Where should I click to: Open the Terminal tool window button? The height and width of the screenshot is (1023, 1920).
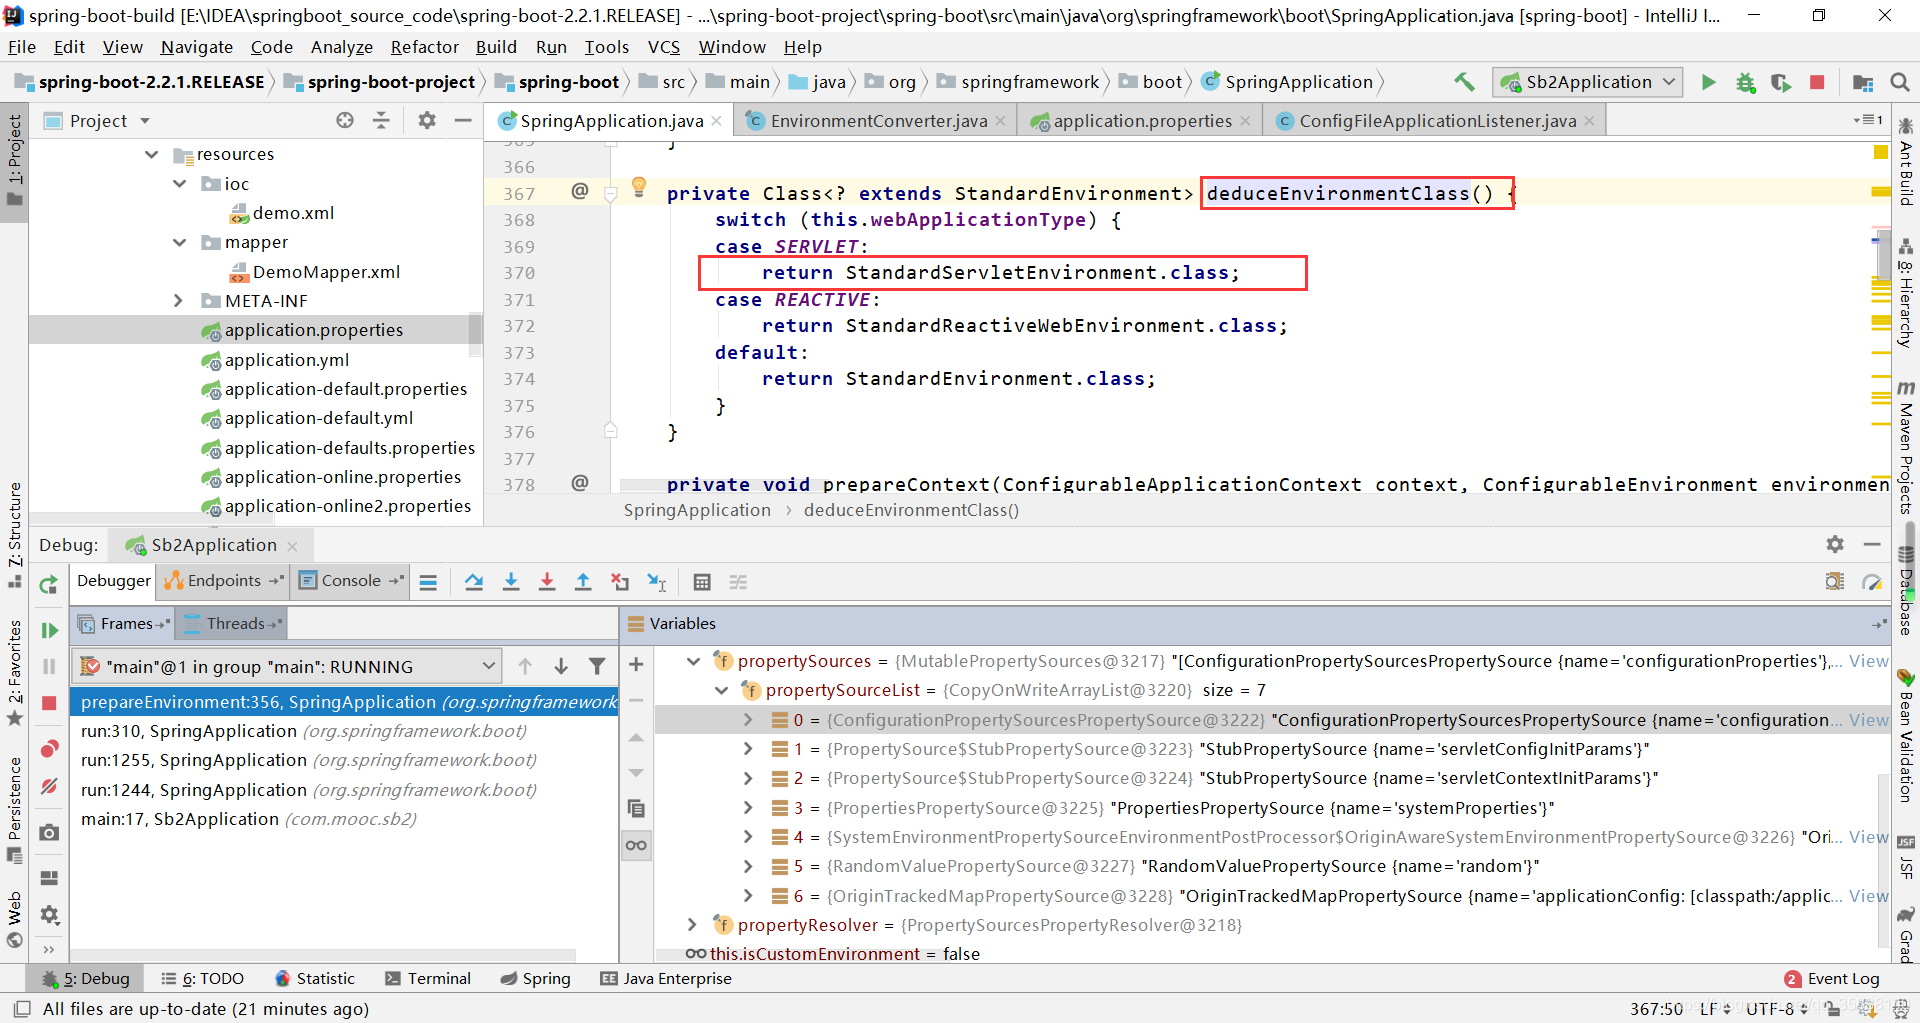428,978
